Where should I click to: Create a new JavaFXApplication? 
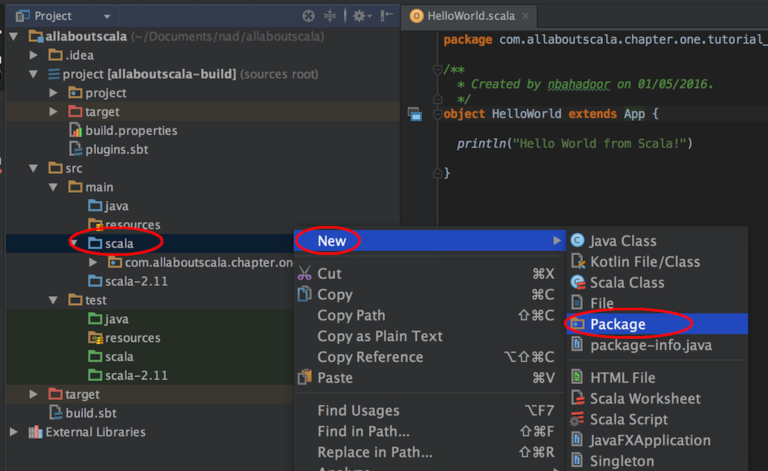657,441
